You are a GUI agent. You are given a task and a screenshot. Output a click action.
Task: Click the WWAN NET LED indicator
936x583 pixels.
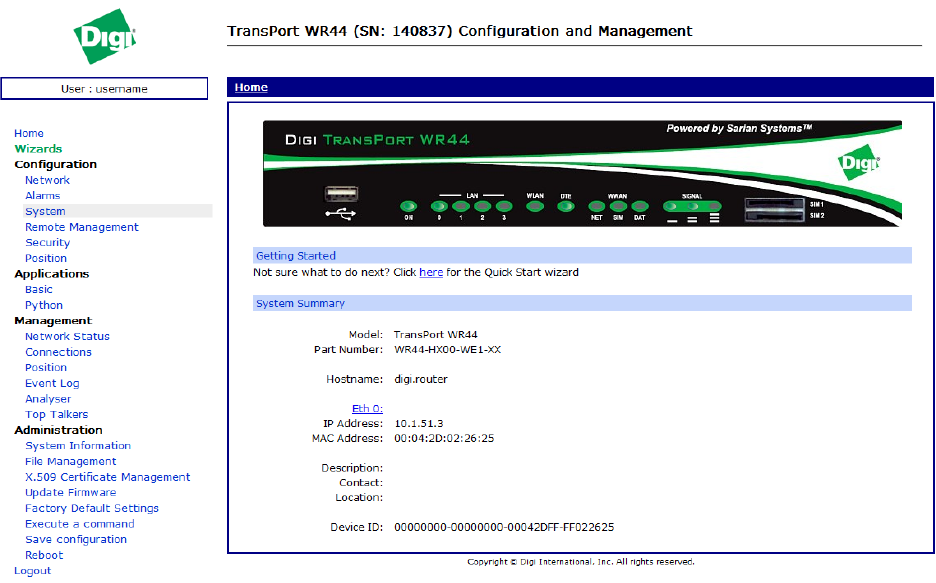[x=596, y=206]
